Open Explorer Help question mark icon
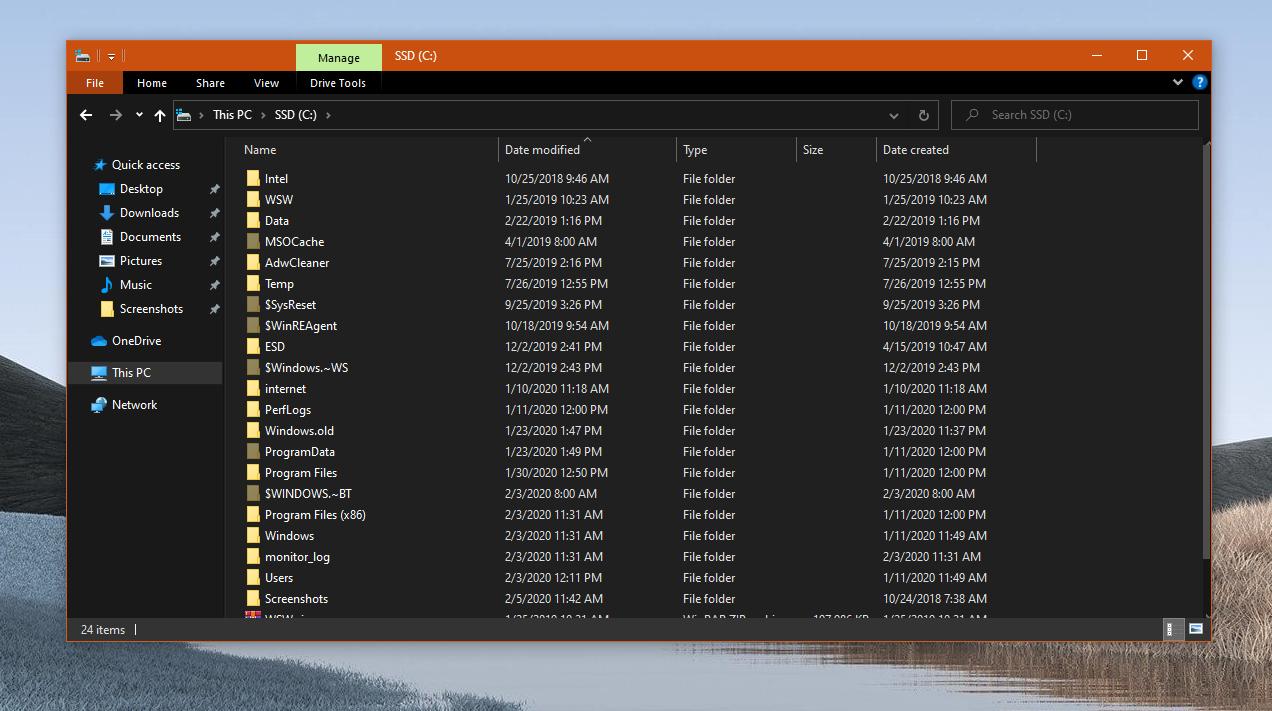The width and height of the screenshot is (1272, 711). coord(1199,83)
